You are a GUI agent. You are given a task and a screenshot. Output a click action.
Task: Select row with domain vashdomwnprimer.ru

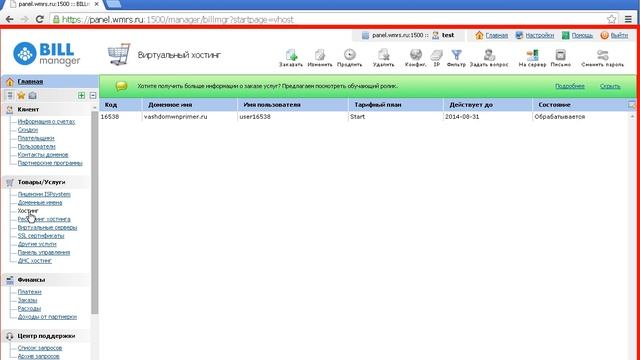pos(365,117)
